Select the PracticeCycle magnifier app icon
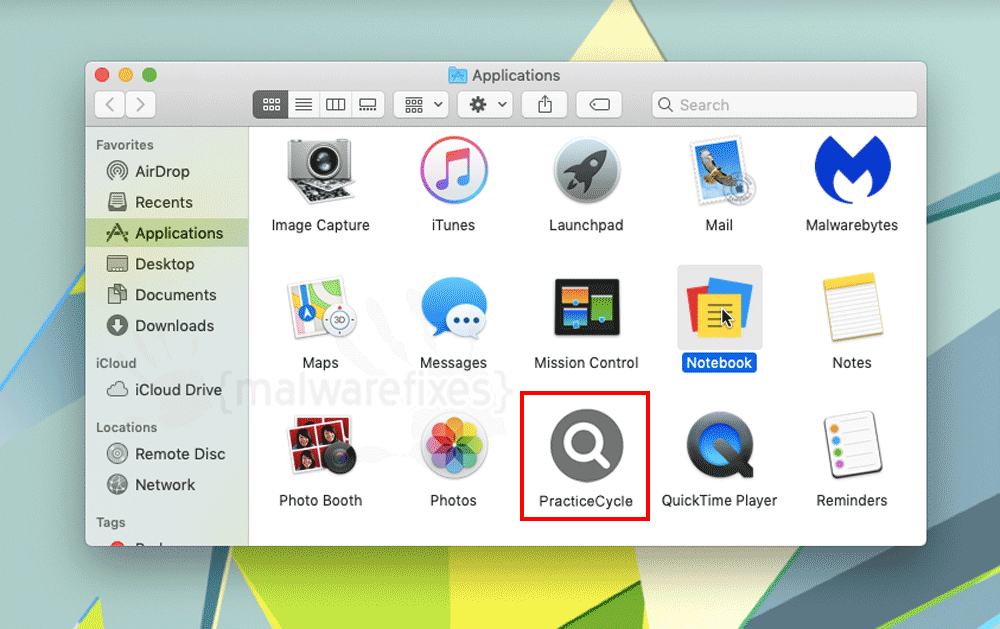The height and width of the screenshot is (629, 1000). [x=587, y=445]
